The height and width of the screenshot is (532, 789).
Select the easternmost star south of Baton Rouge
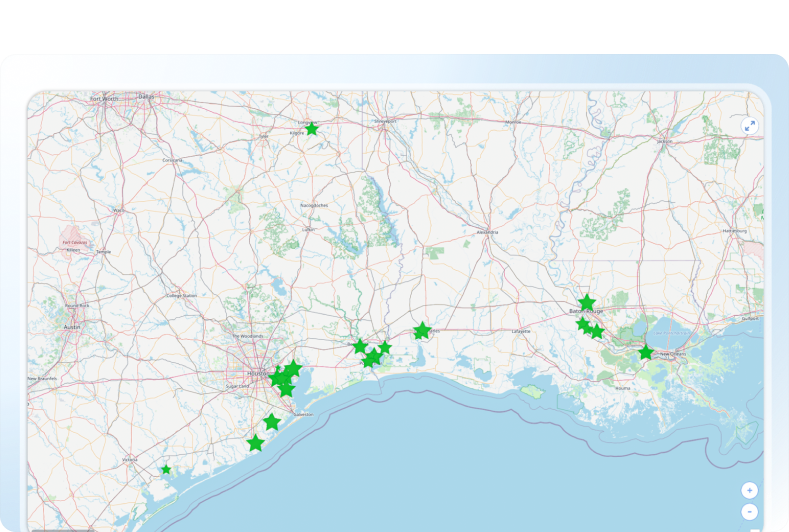(597, 331)
